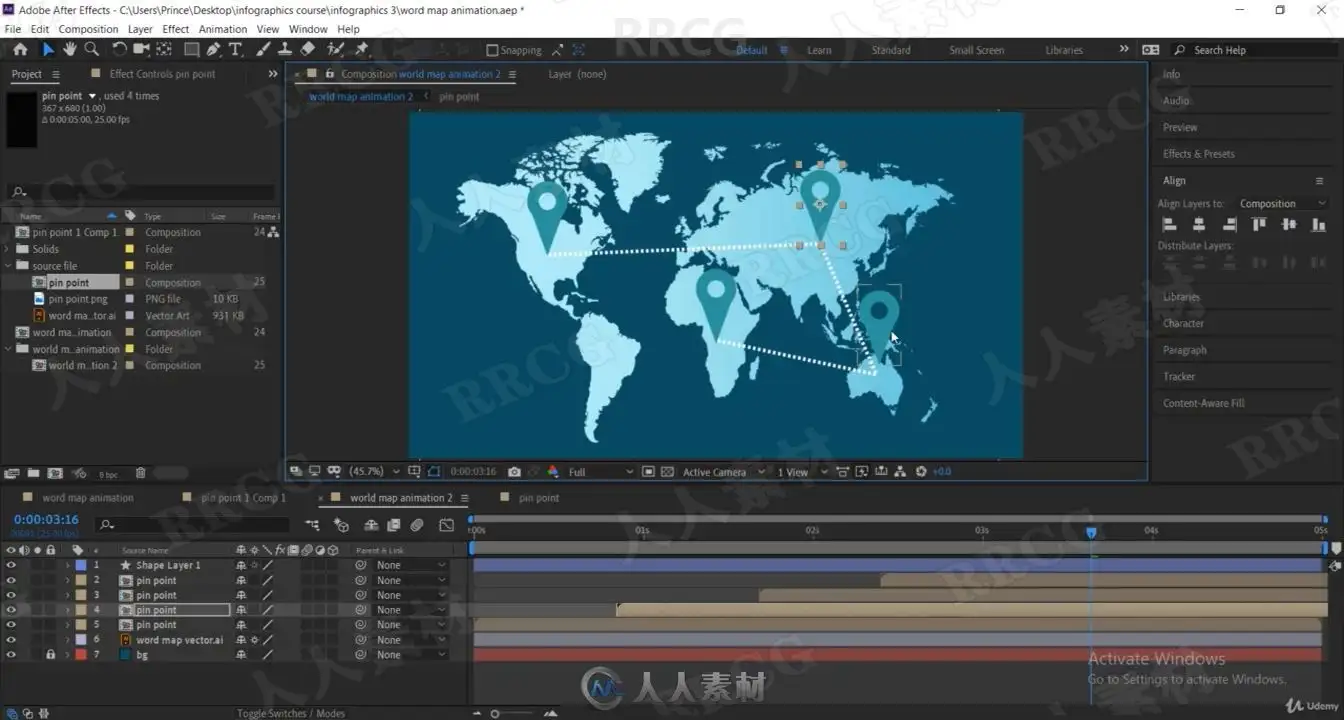Open the magnification ratio dropdown (45.7%)
The image size is (1344, 720).
click(x=373, y=472)
